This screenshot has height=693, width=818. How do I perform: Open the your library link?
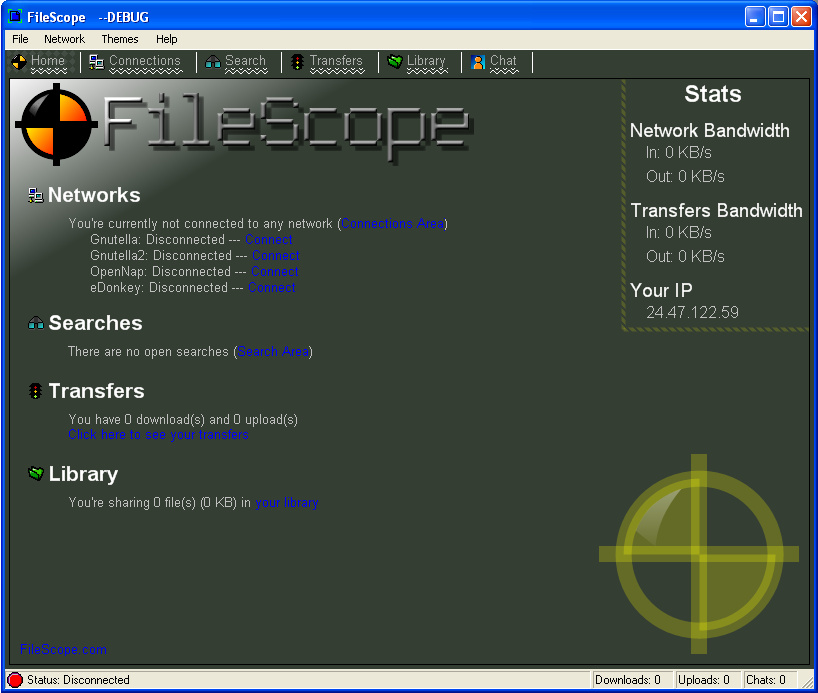click(287, 502)
